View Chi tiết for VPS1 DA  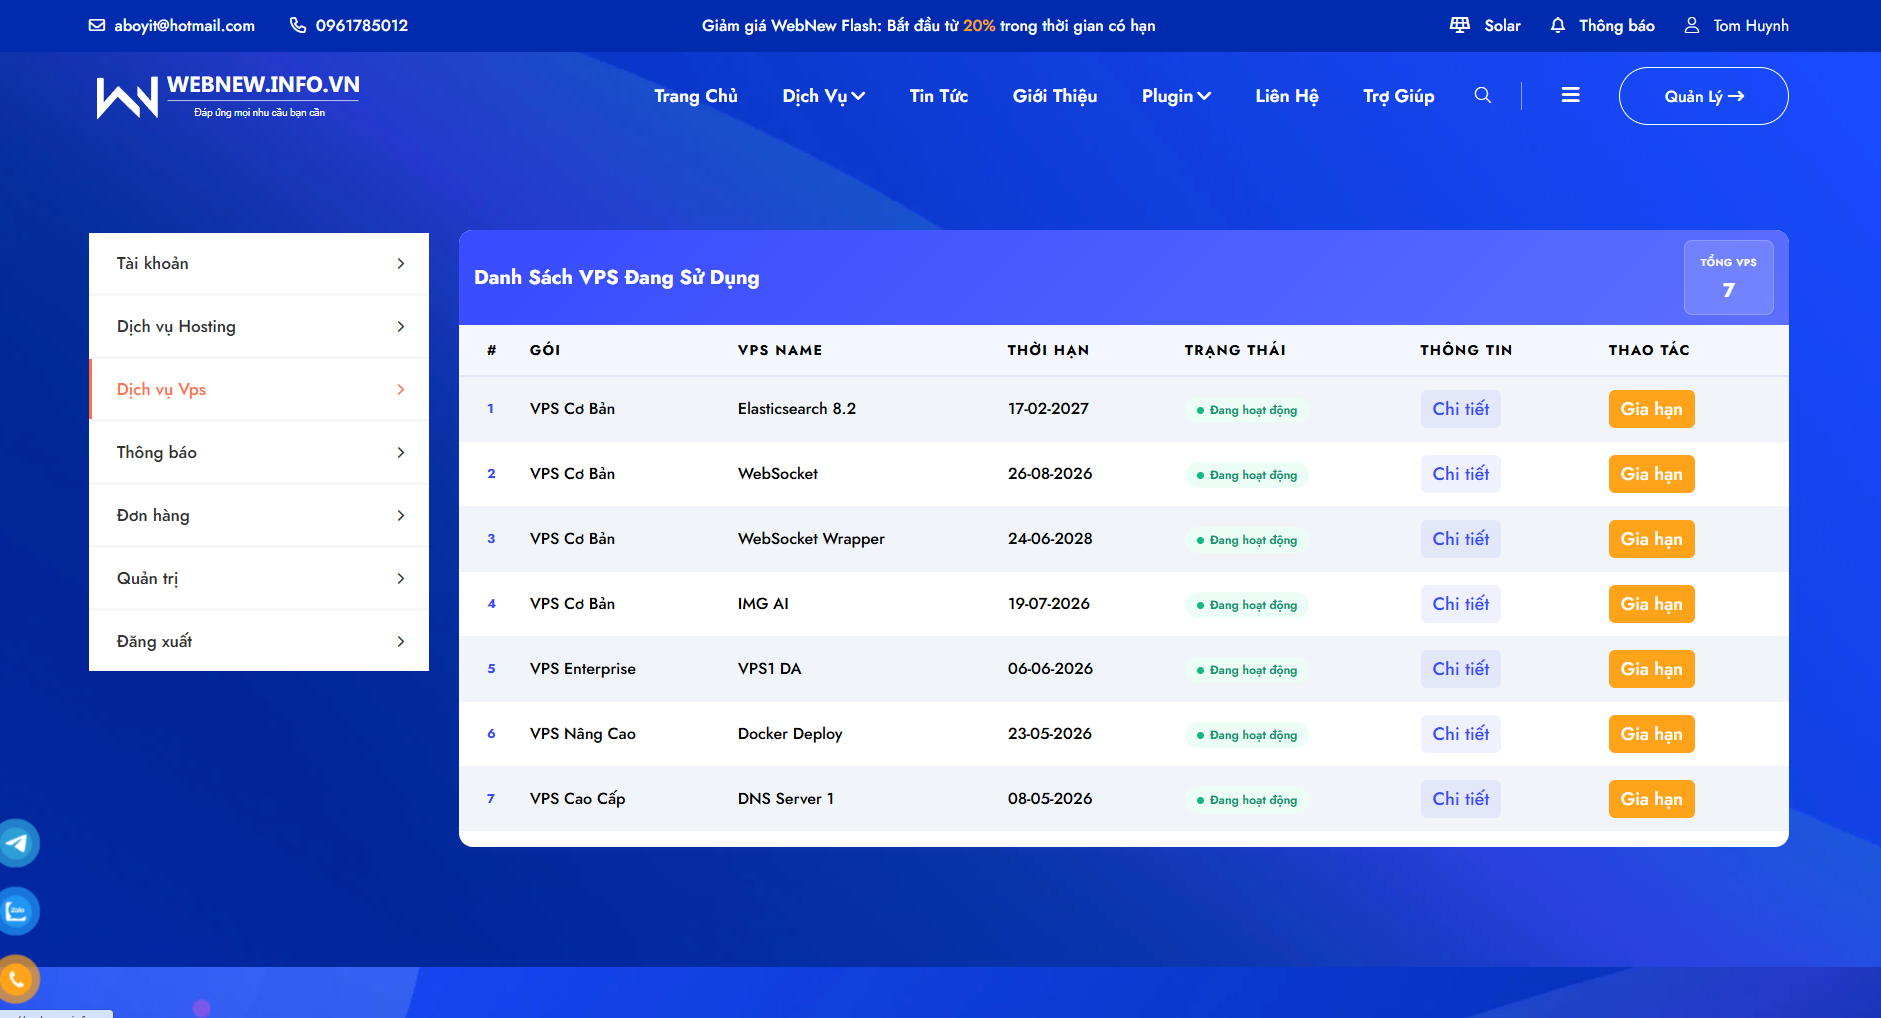(x=1461, y=669)
